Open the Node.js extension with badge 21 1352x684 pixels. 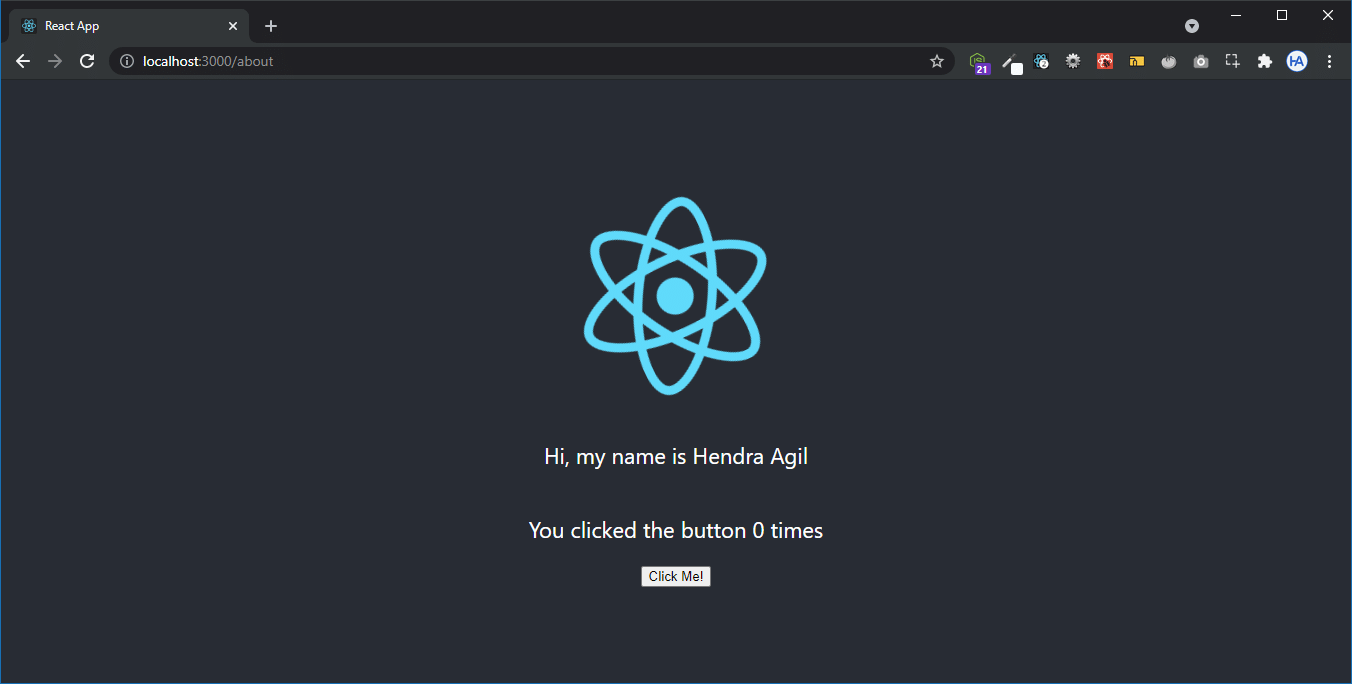coord(978,62)
